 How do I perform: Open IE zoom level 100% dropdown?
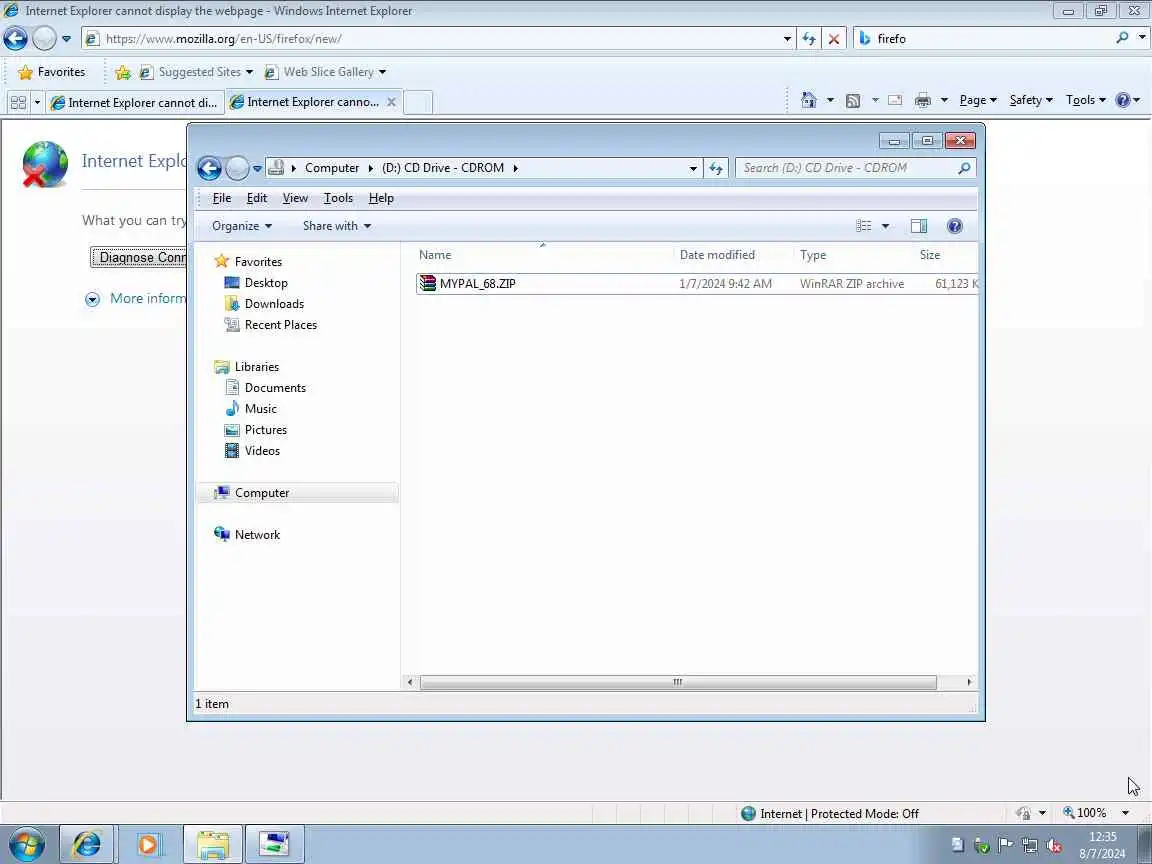click(x=1125, y=813)
